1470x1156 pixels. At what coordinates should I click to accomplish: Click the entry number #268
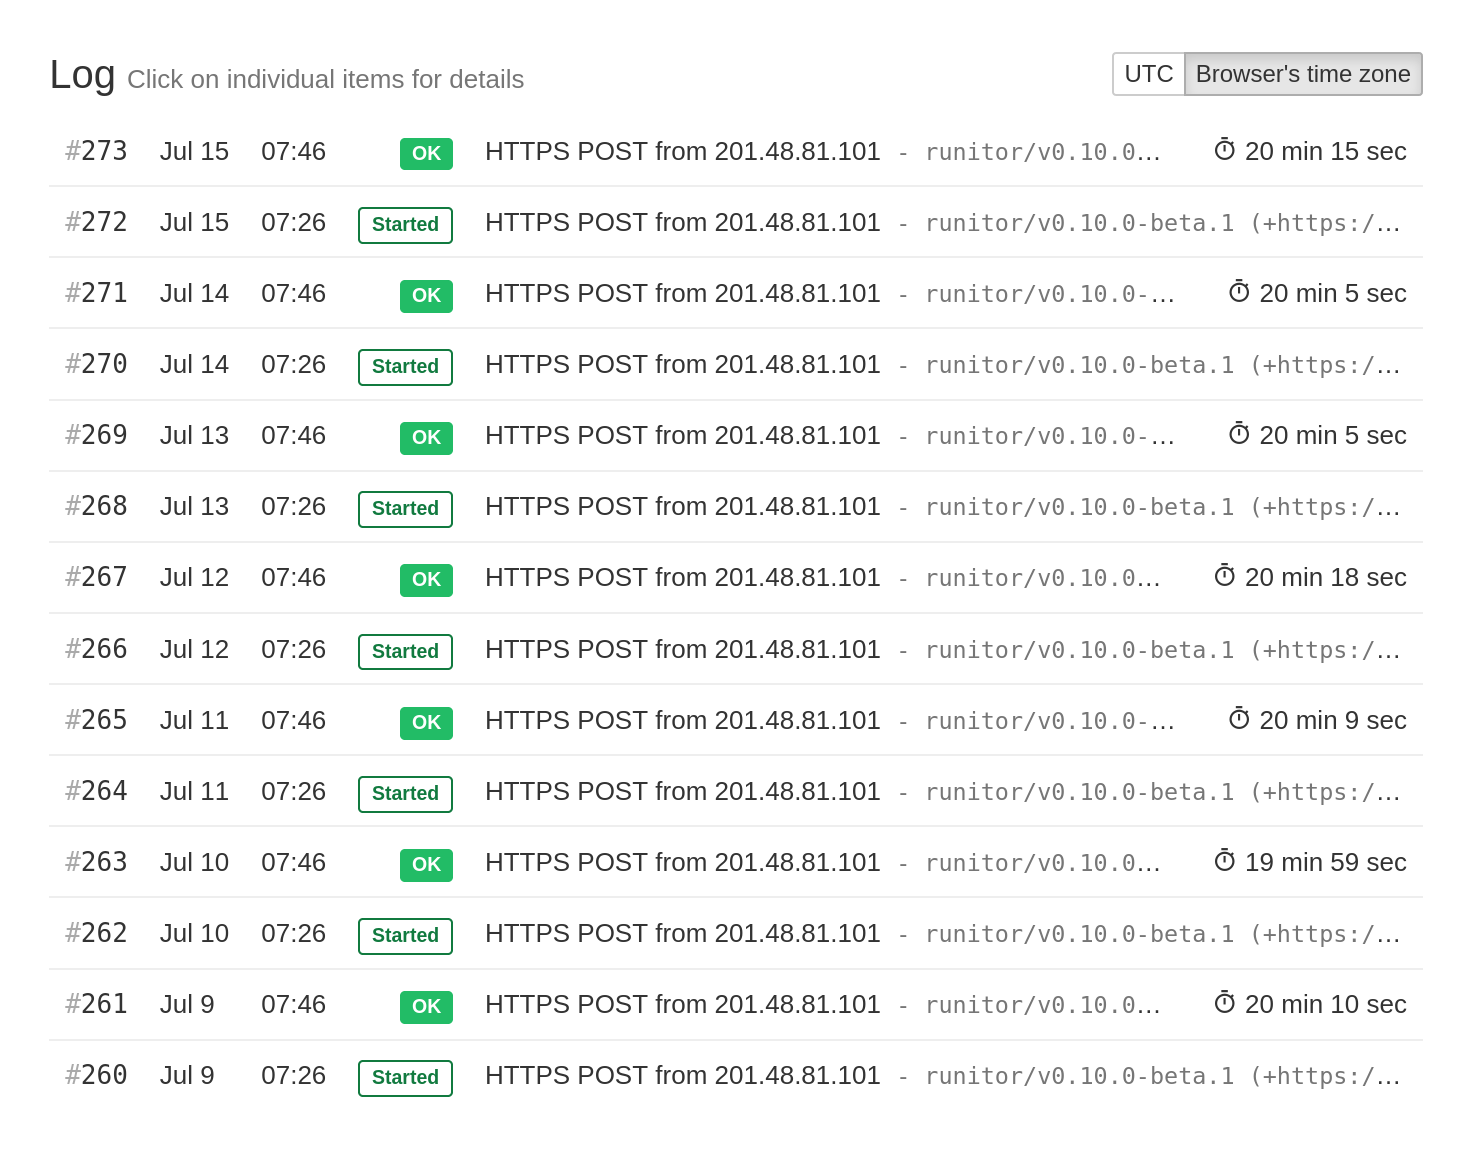click(x=96, y=506)
